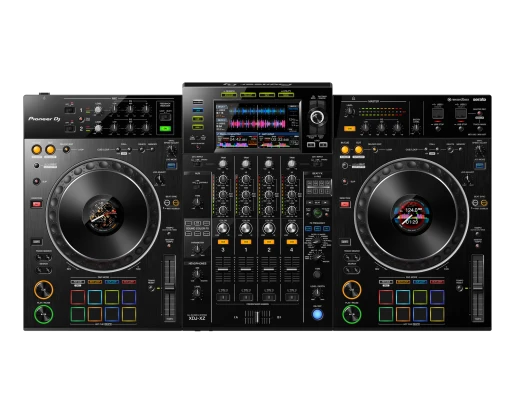Select orange Beat Loop pad mode on left deck
Image resolution: width=515 pixels, height=415 pixels.
coord(95,282)
